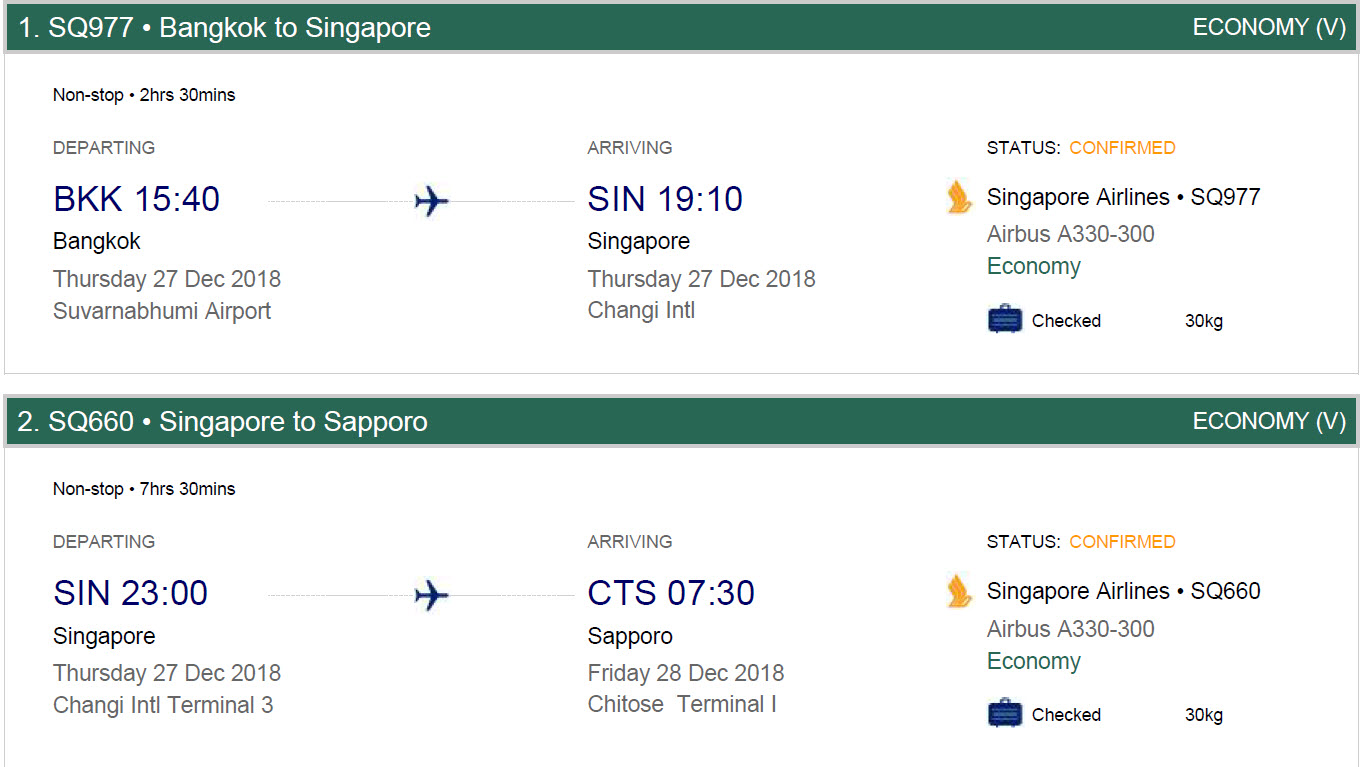Click the checked baggage suitcase icon for SQ660
The width and height of the screenshot is (1362, 767).
(1005, 714)
